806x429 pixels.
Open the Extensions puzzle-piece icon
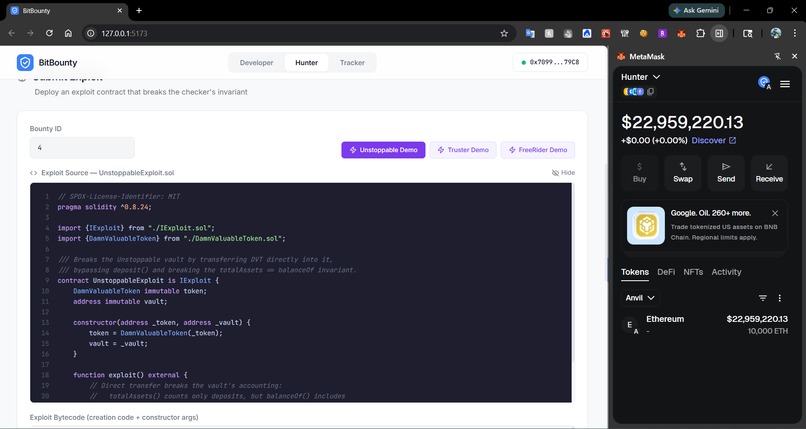pyautogui.click(x=700, y=33)
